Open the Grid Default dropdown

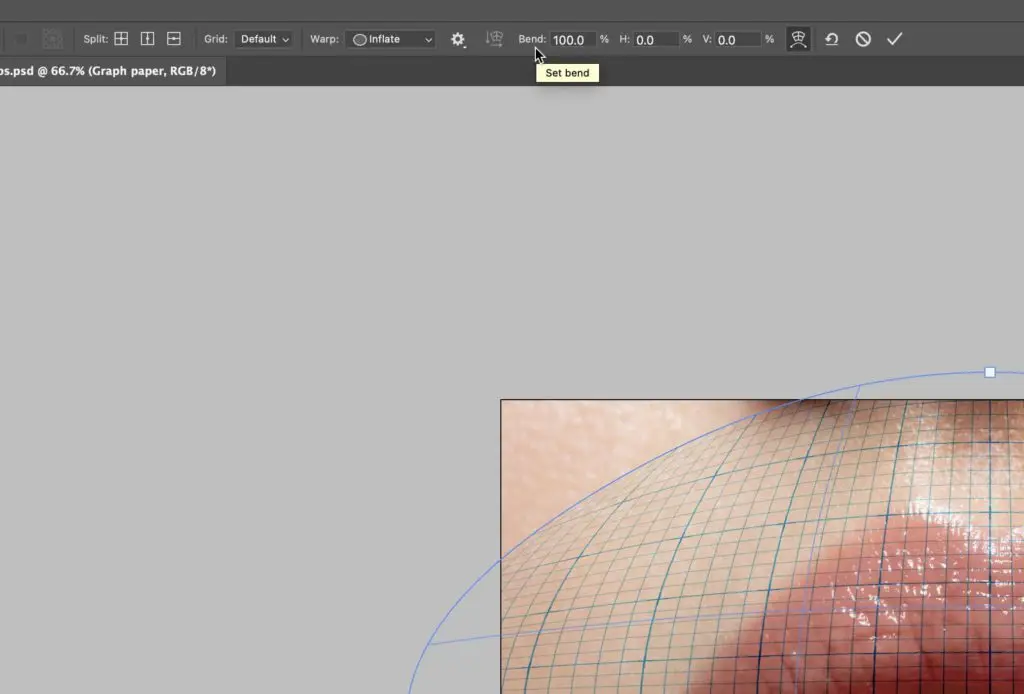point(264,39)
